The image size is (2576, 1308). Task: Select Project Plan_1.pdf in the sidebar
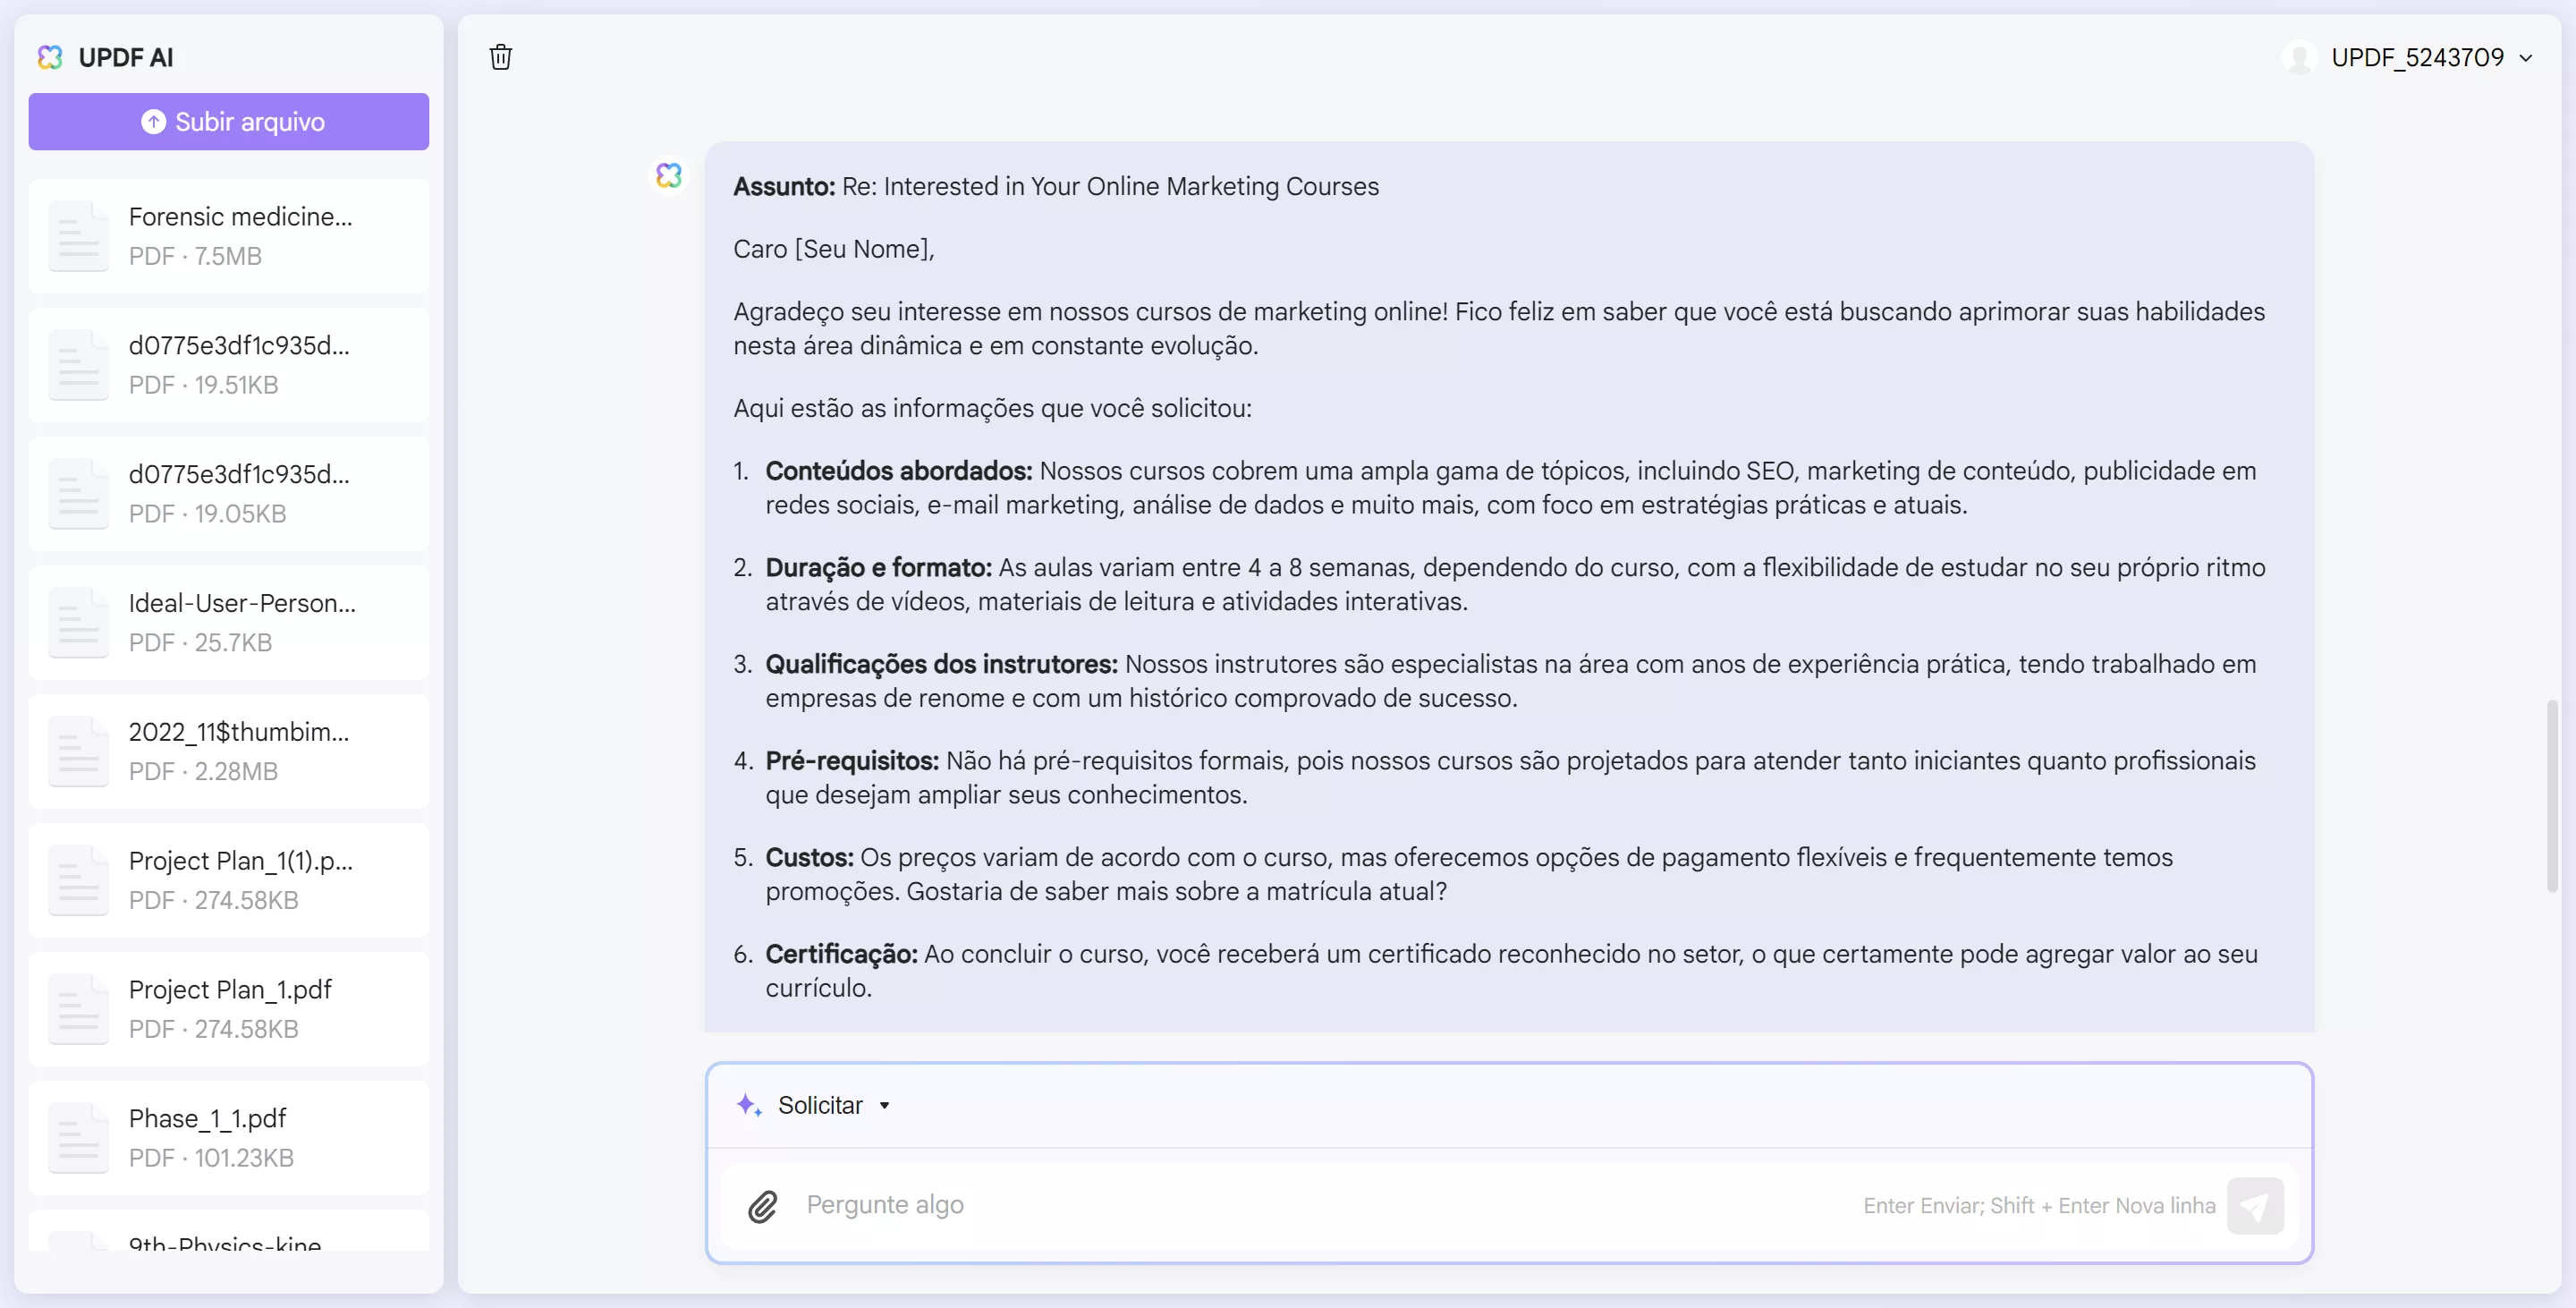click(228, 1008)
